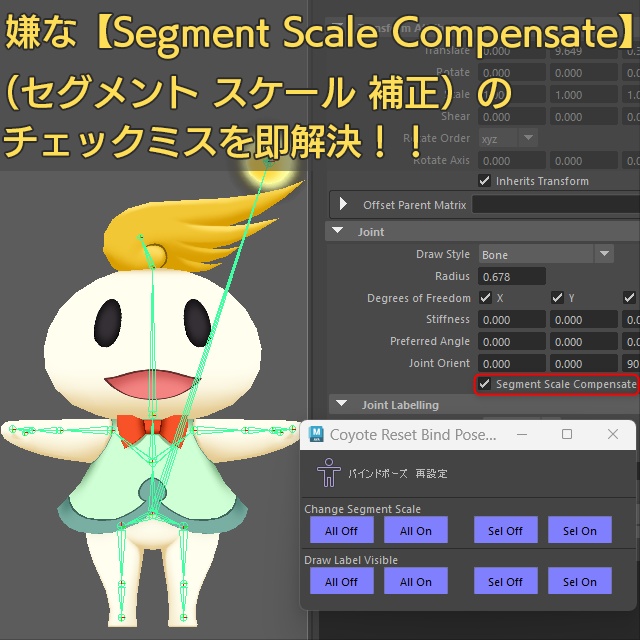Click the Maya icon in Coyote Reset Bind Pose titlebar

tap(316, 434)
